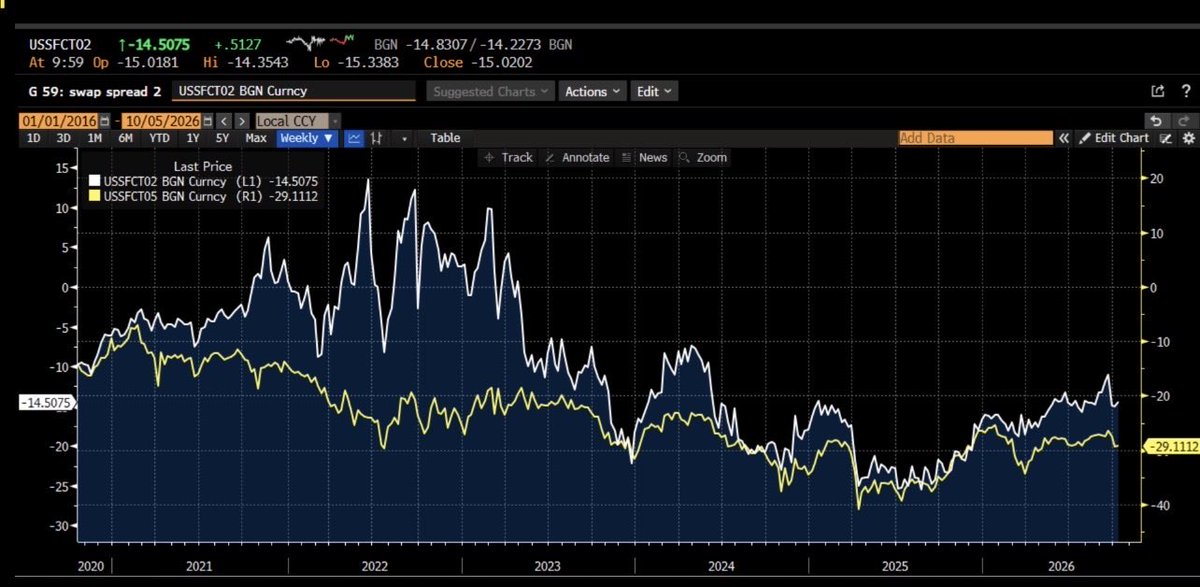Screen dimensions: 1200x587
Task: Open start date calendar picker icon
Action: pyautogui.click(x=105, y=121)
